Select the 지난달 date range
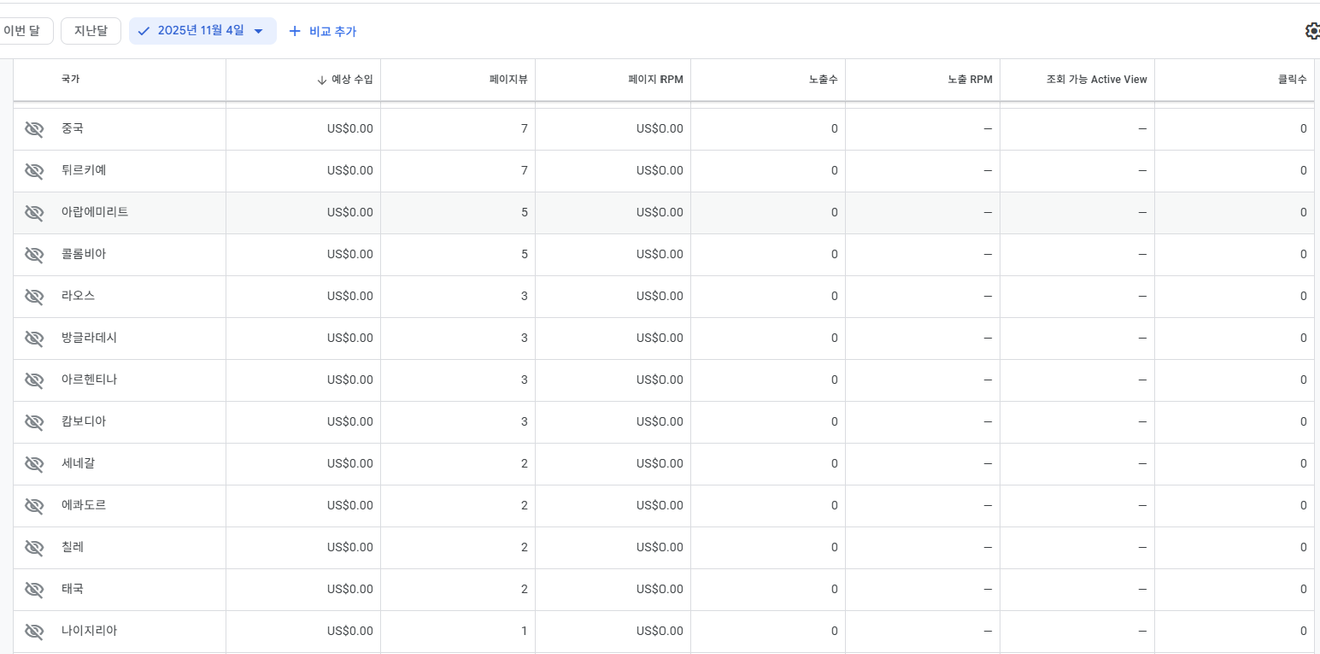Viewport: 1320px width, 654px height. pyautogui.click(x=91, y=31)
